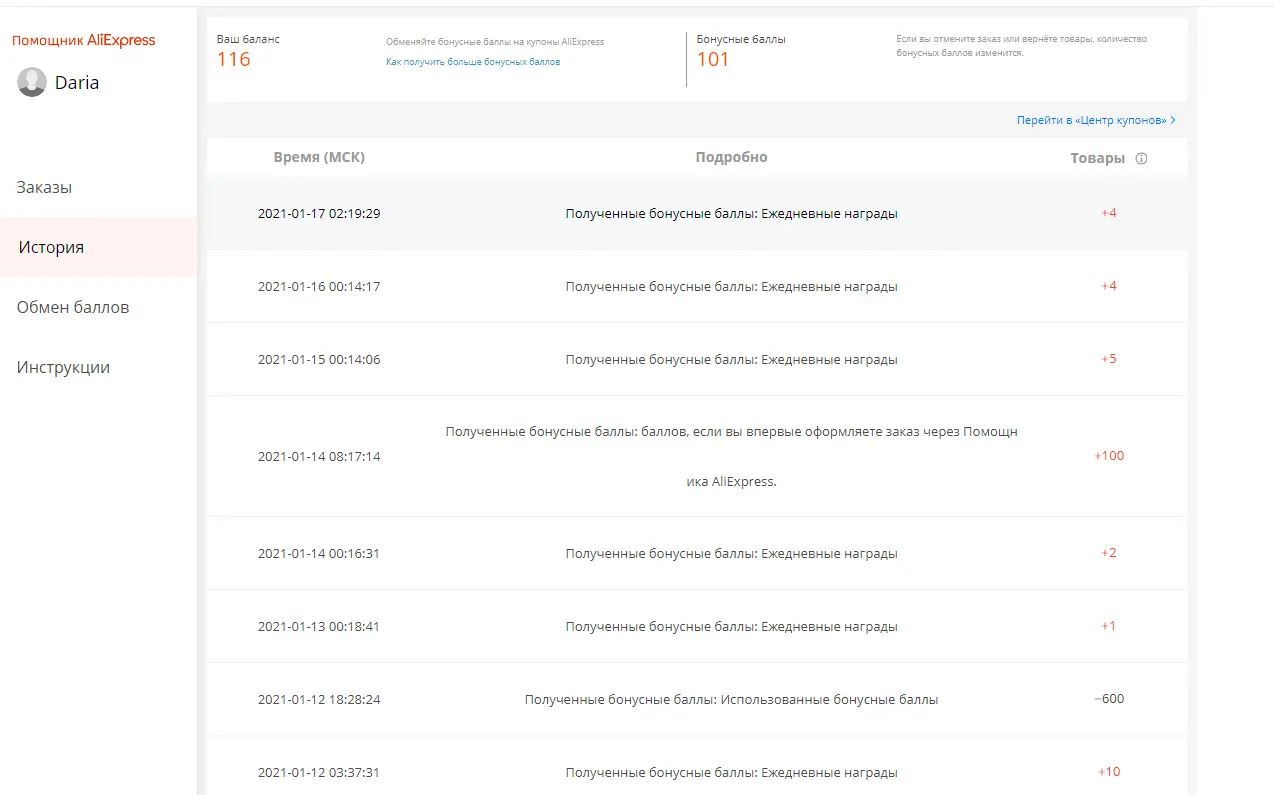The image size is (1274, 795).
Task: Click the Daria user name
Action: 77,83
